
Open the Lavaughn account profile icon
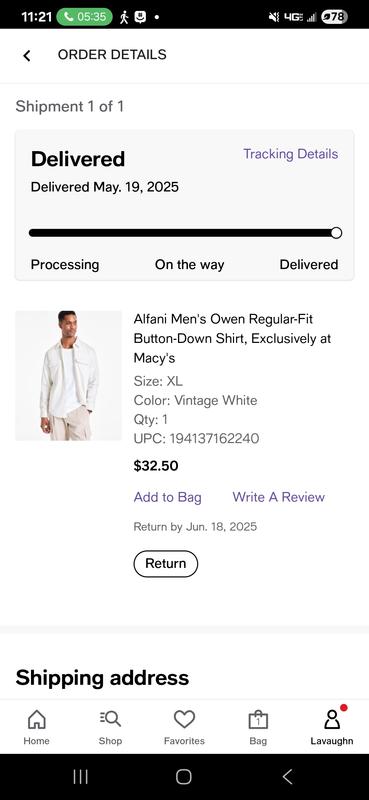[332, 719]
